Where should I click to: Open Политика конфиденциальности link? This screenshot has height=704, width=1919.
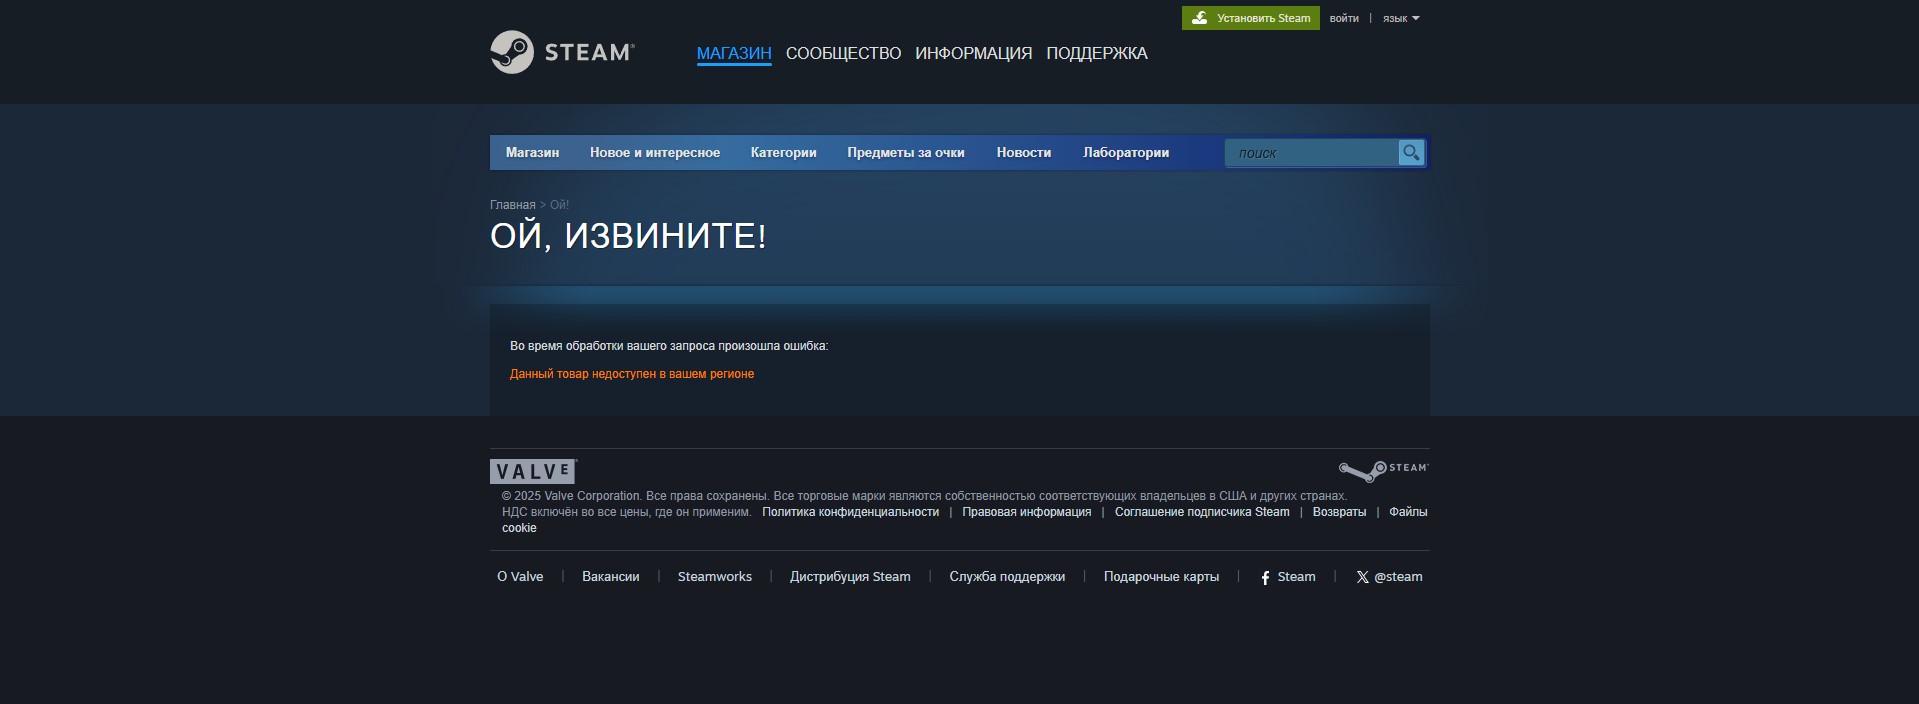[x=850, y=512]
